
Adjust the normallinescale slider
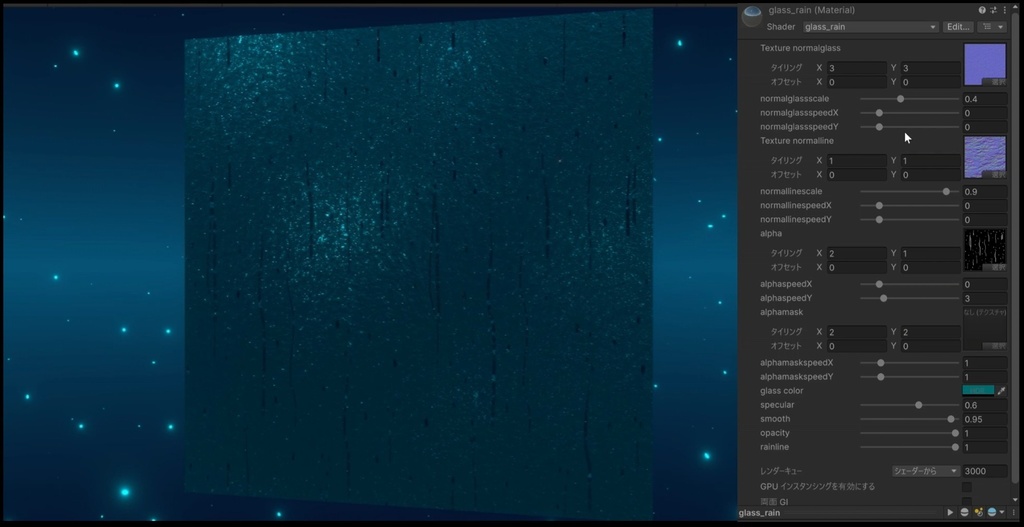(x=909, y=191)
